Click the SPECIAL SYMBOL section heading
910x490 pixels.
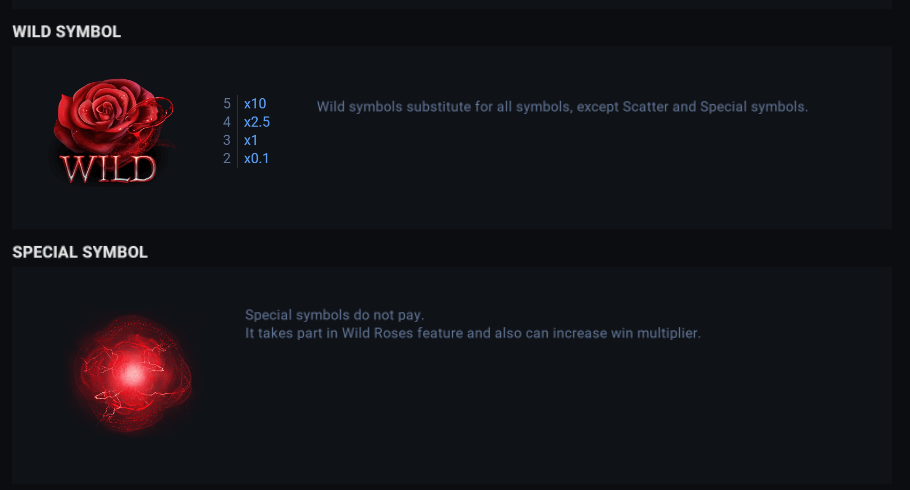tap(80, 252)
